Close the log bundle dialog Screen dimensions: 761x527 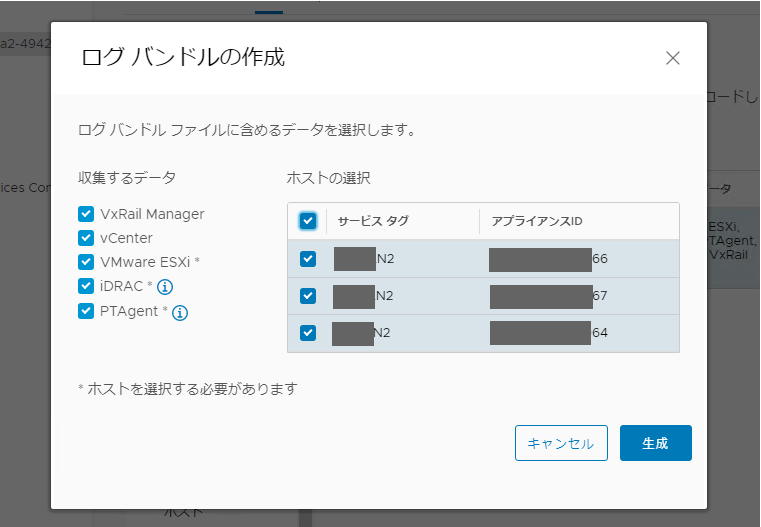(673, 58)
